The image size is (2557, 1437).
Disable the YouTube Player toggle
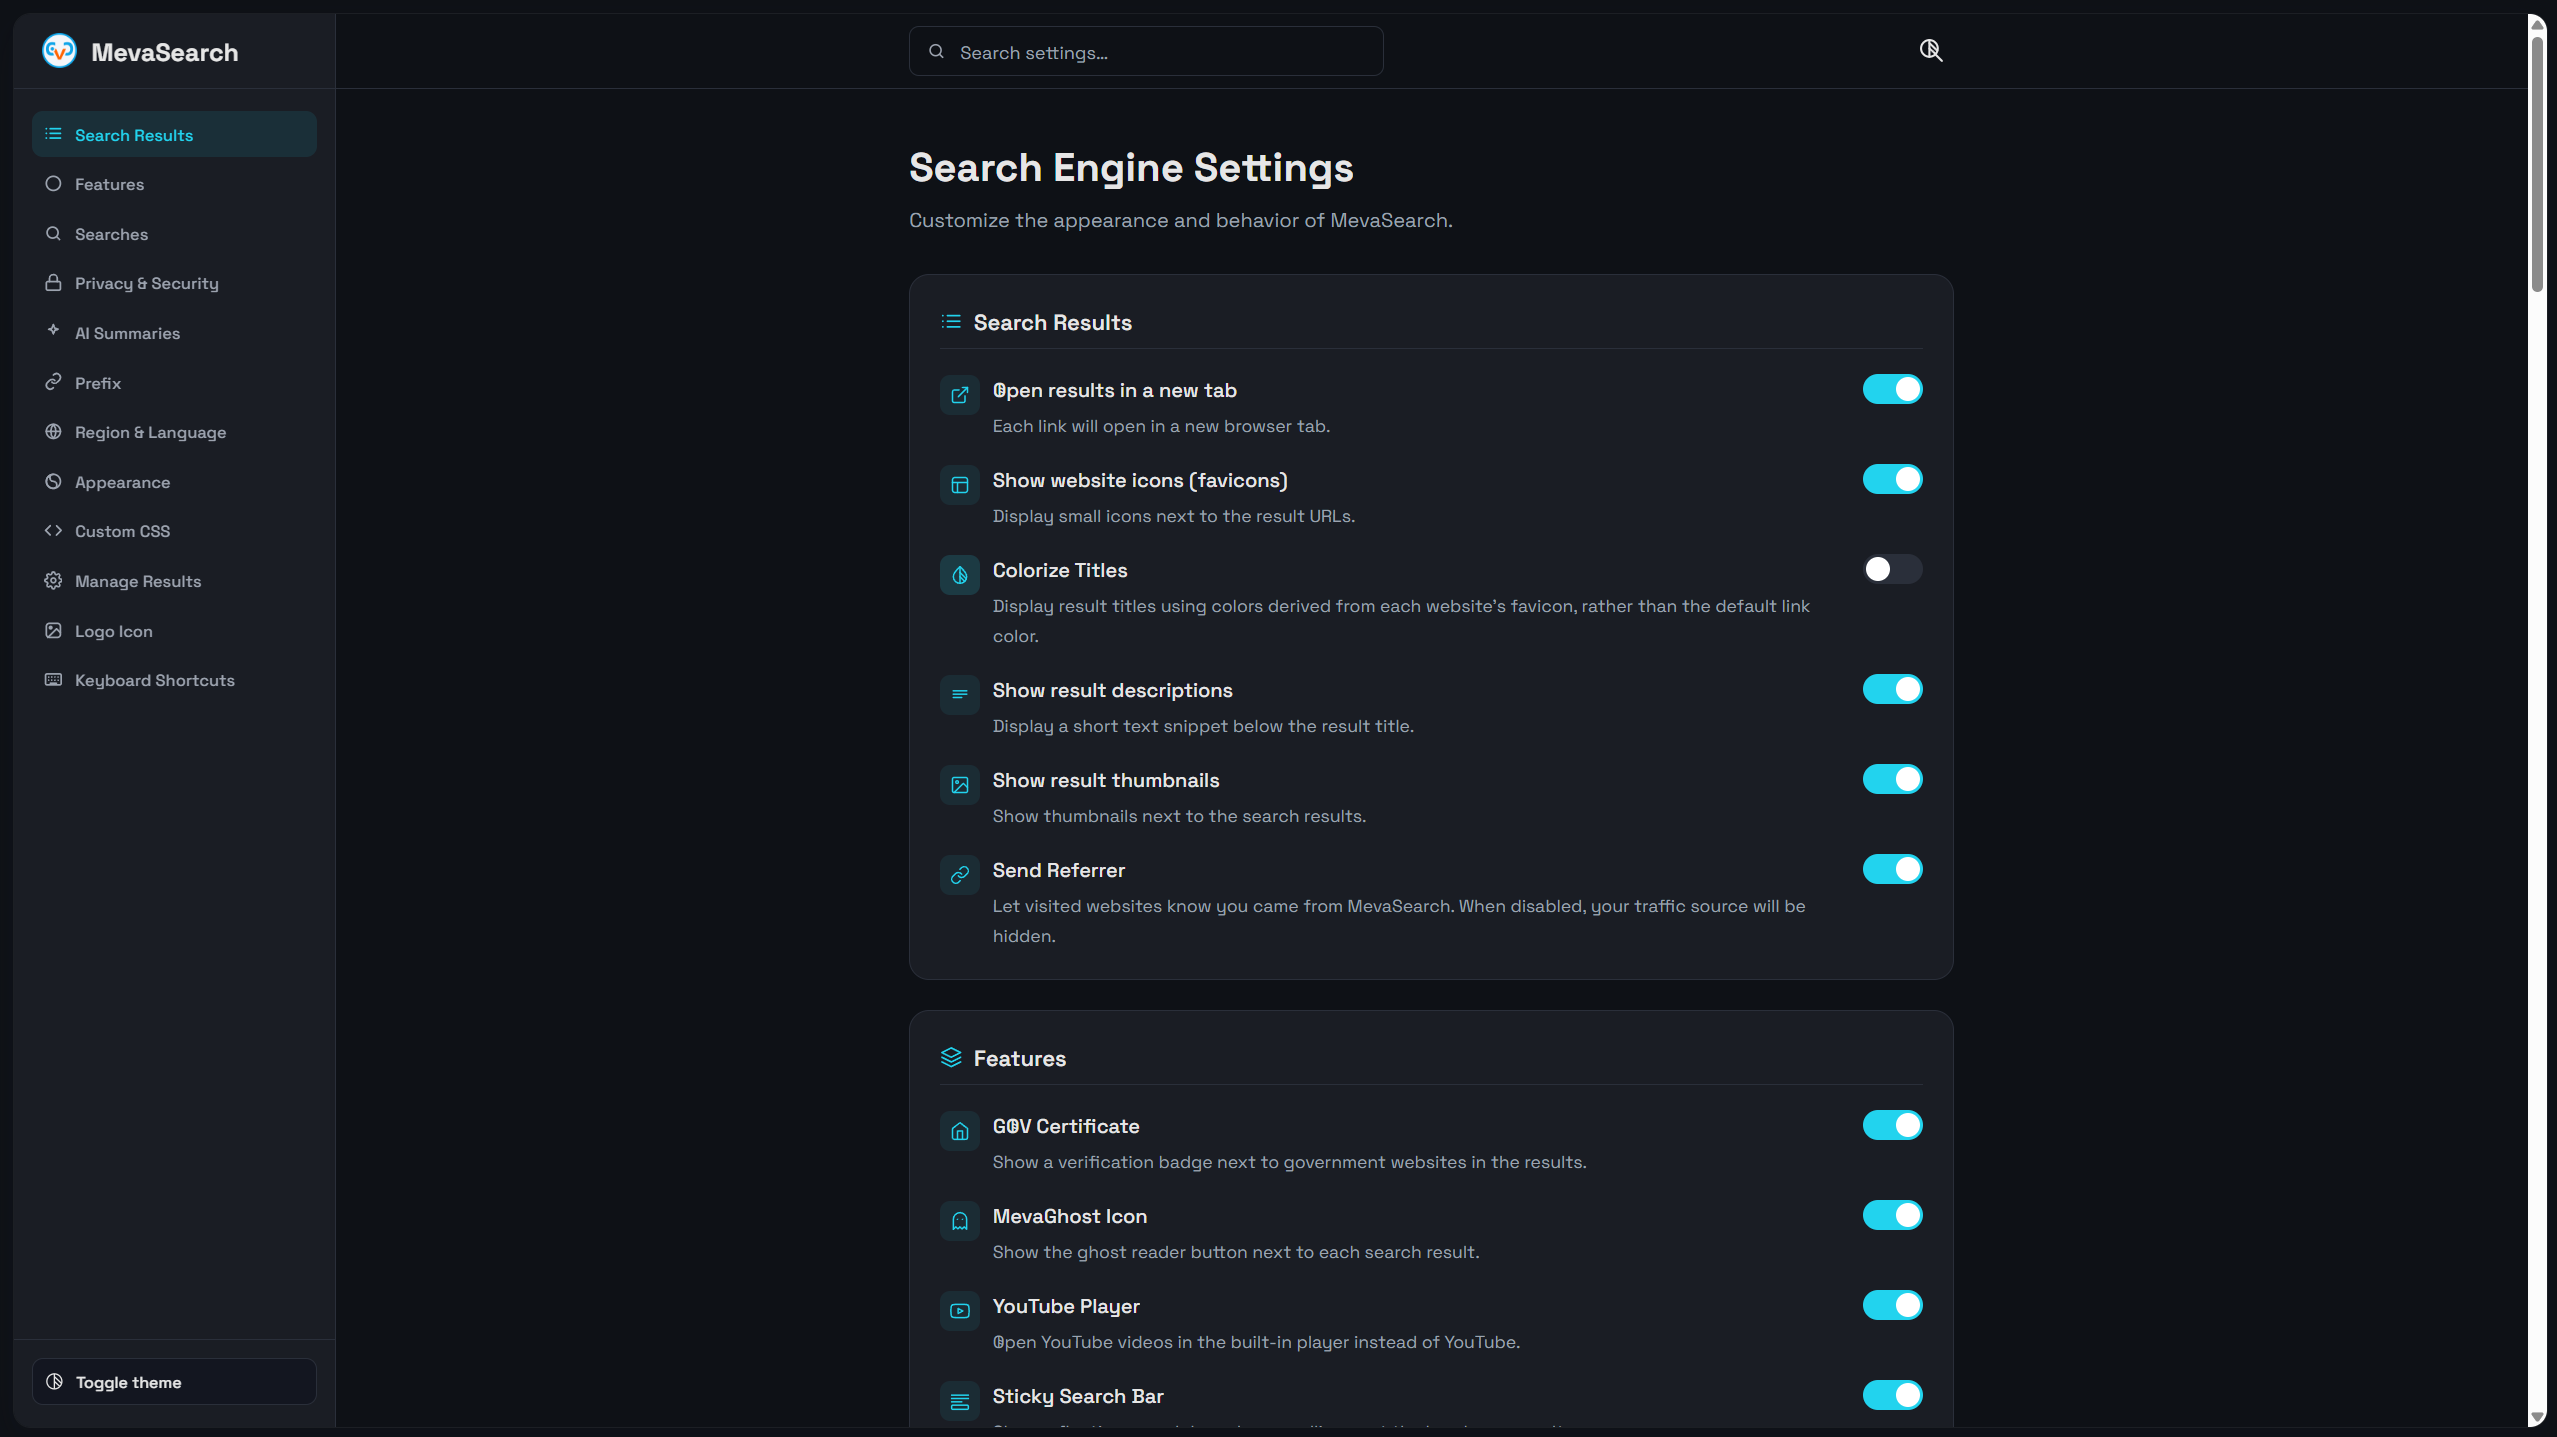[1892, 1305]
